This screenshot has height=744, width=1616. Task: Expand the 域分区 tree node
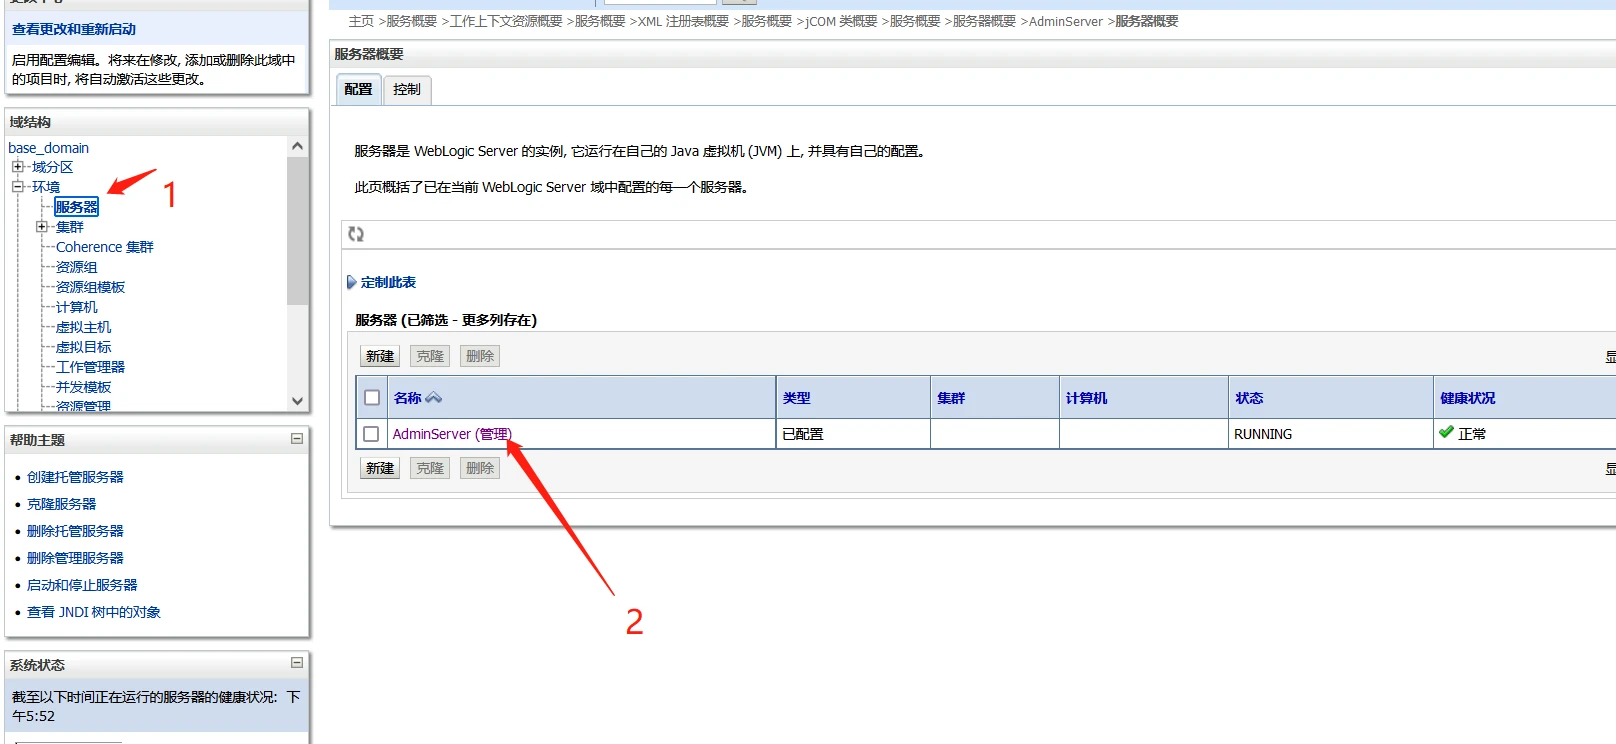(x=17, y=167)
